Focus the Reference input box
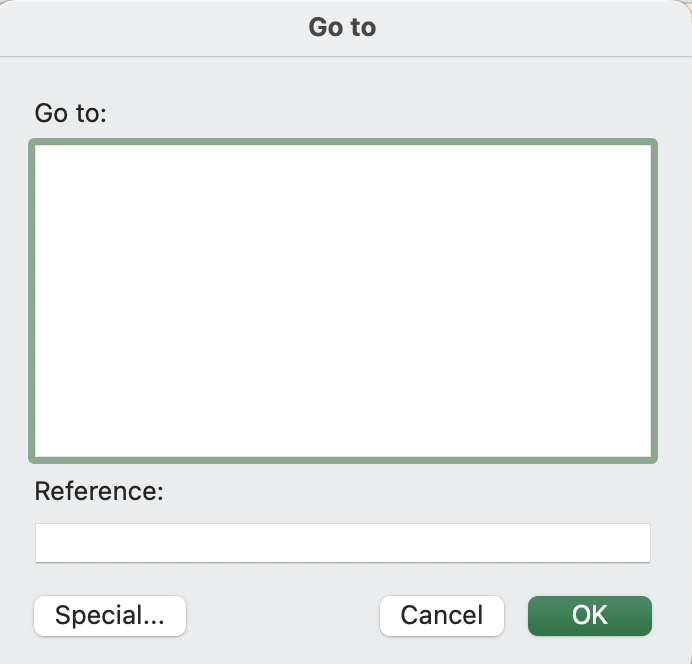Viewport: 692px width, 664px height. 342,543
